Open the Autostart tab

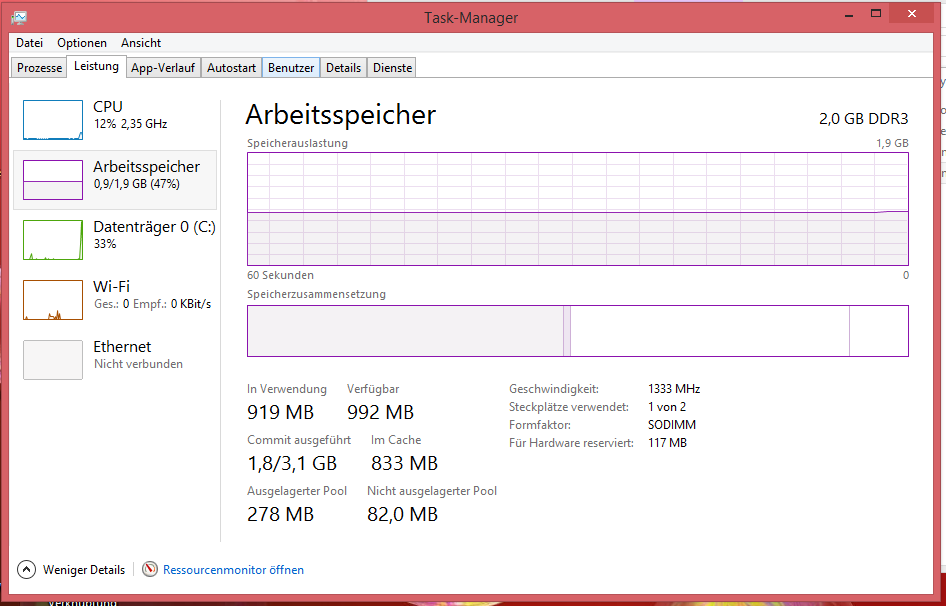tap(231, 68)
